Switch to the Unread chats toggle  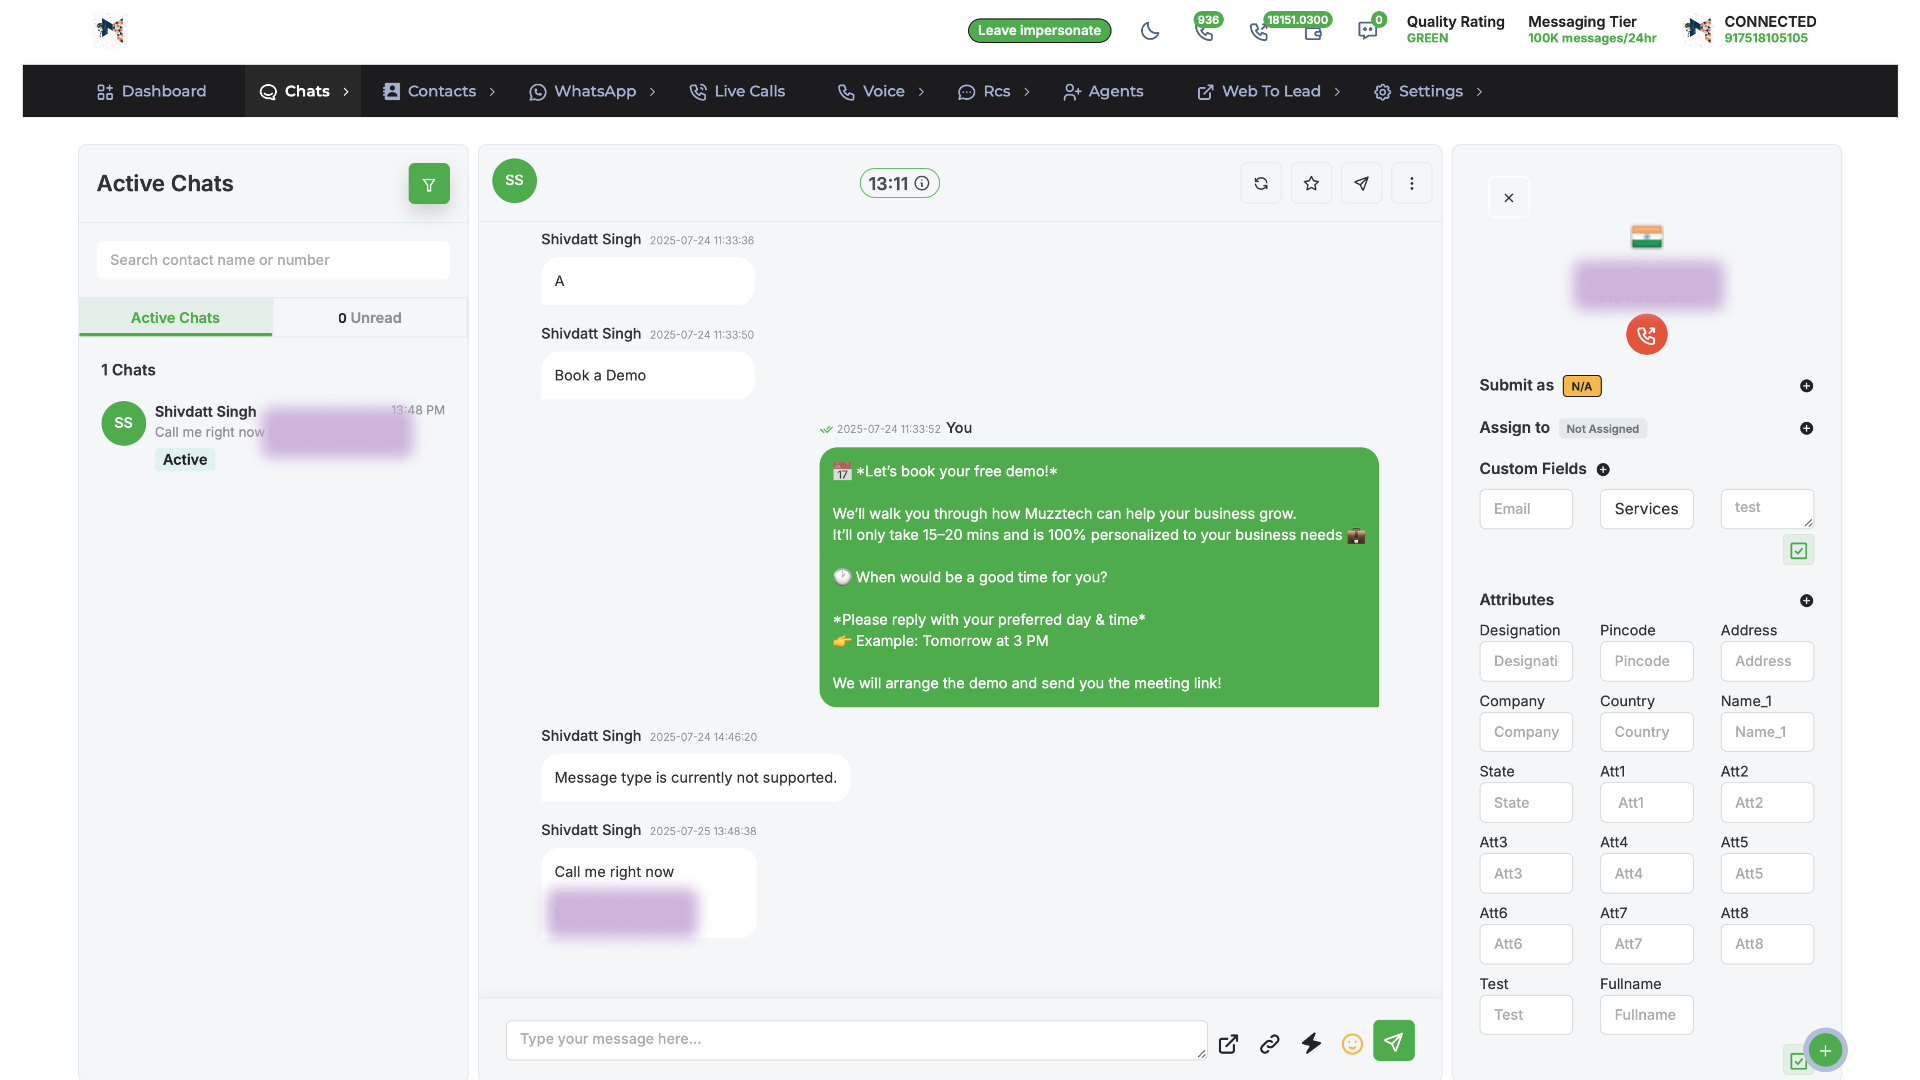pos(369,317)
